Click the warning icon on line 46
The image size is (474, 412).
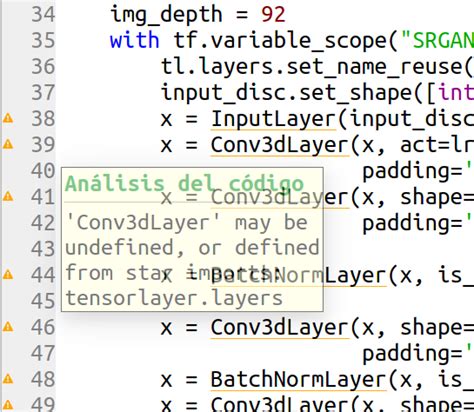[8, 327]
